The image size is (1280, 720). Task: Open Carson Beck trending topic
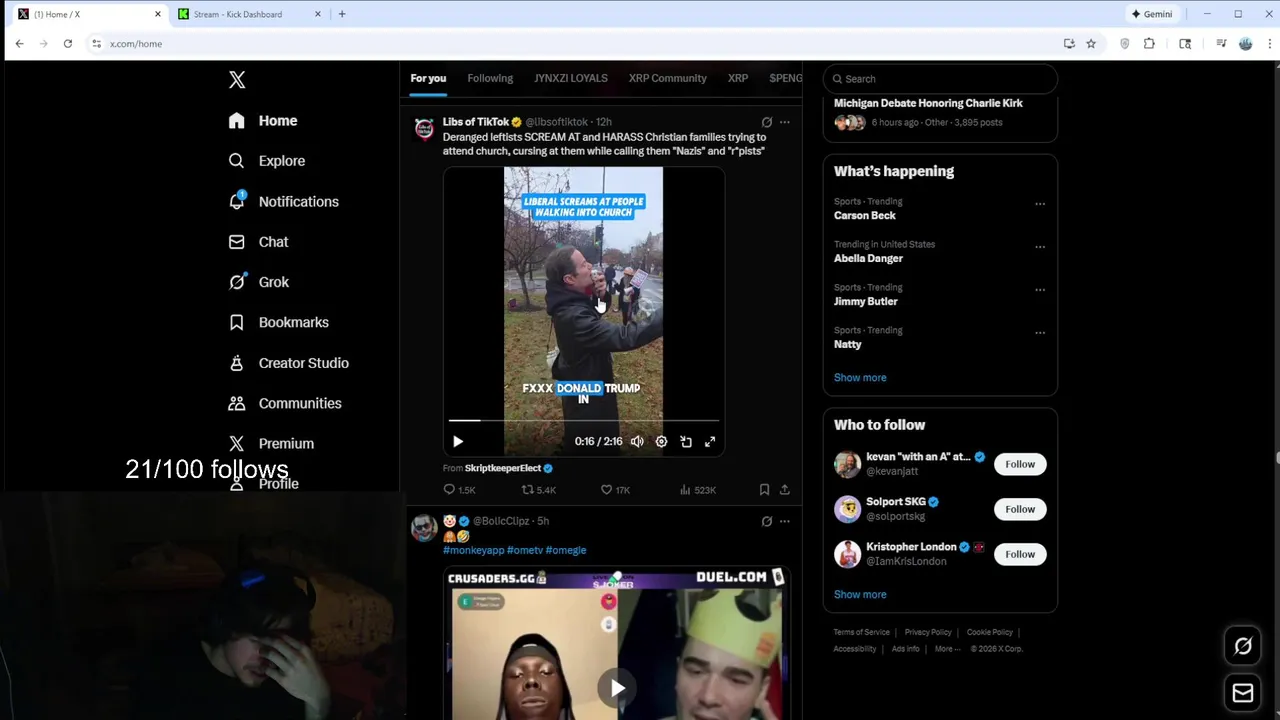pos(865,216)
